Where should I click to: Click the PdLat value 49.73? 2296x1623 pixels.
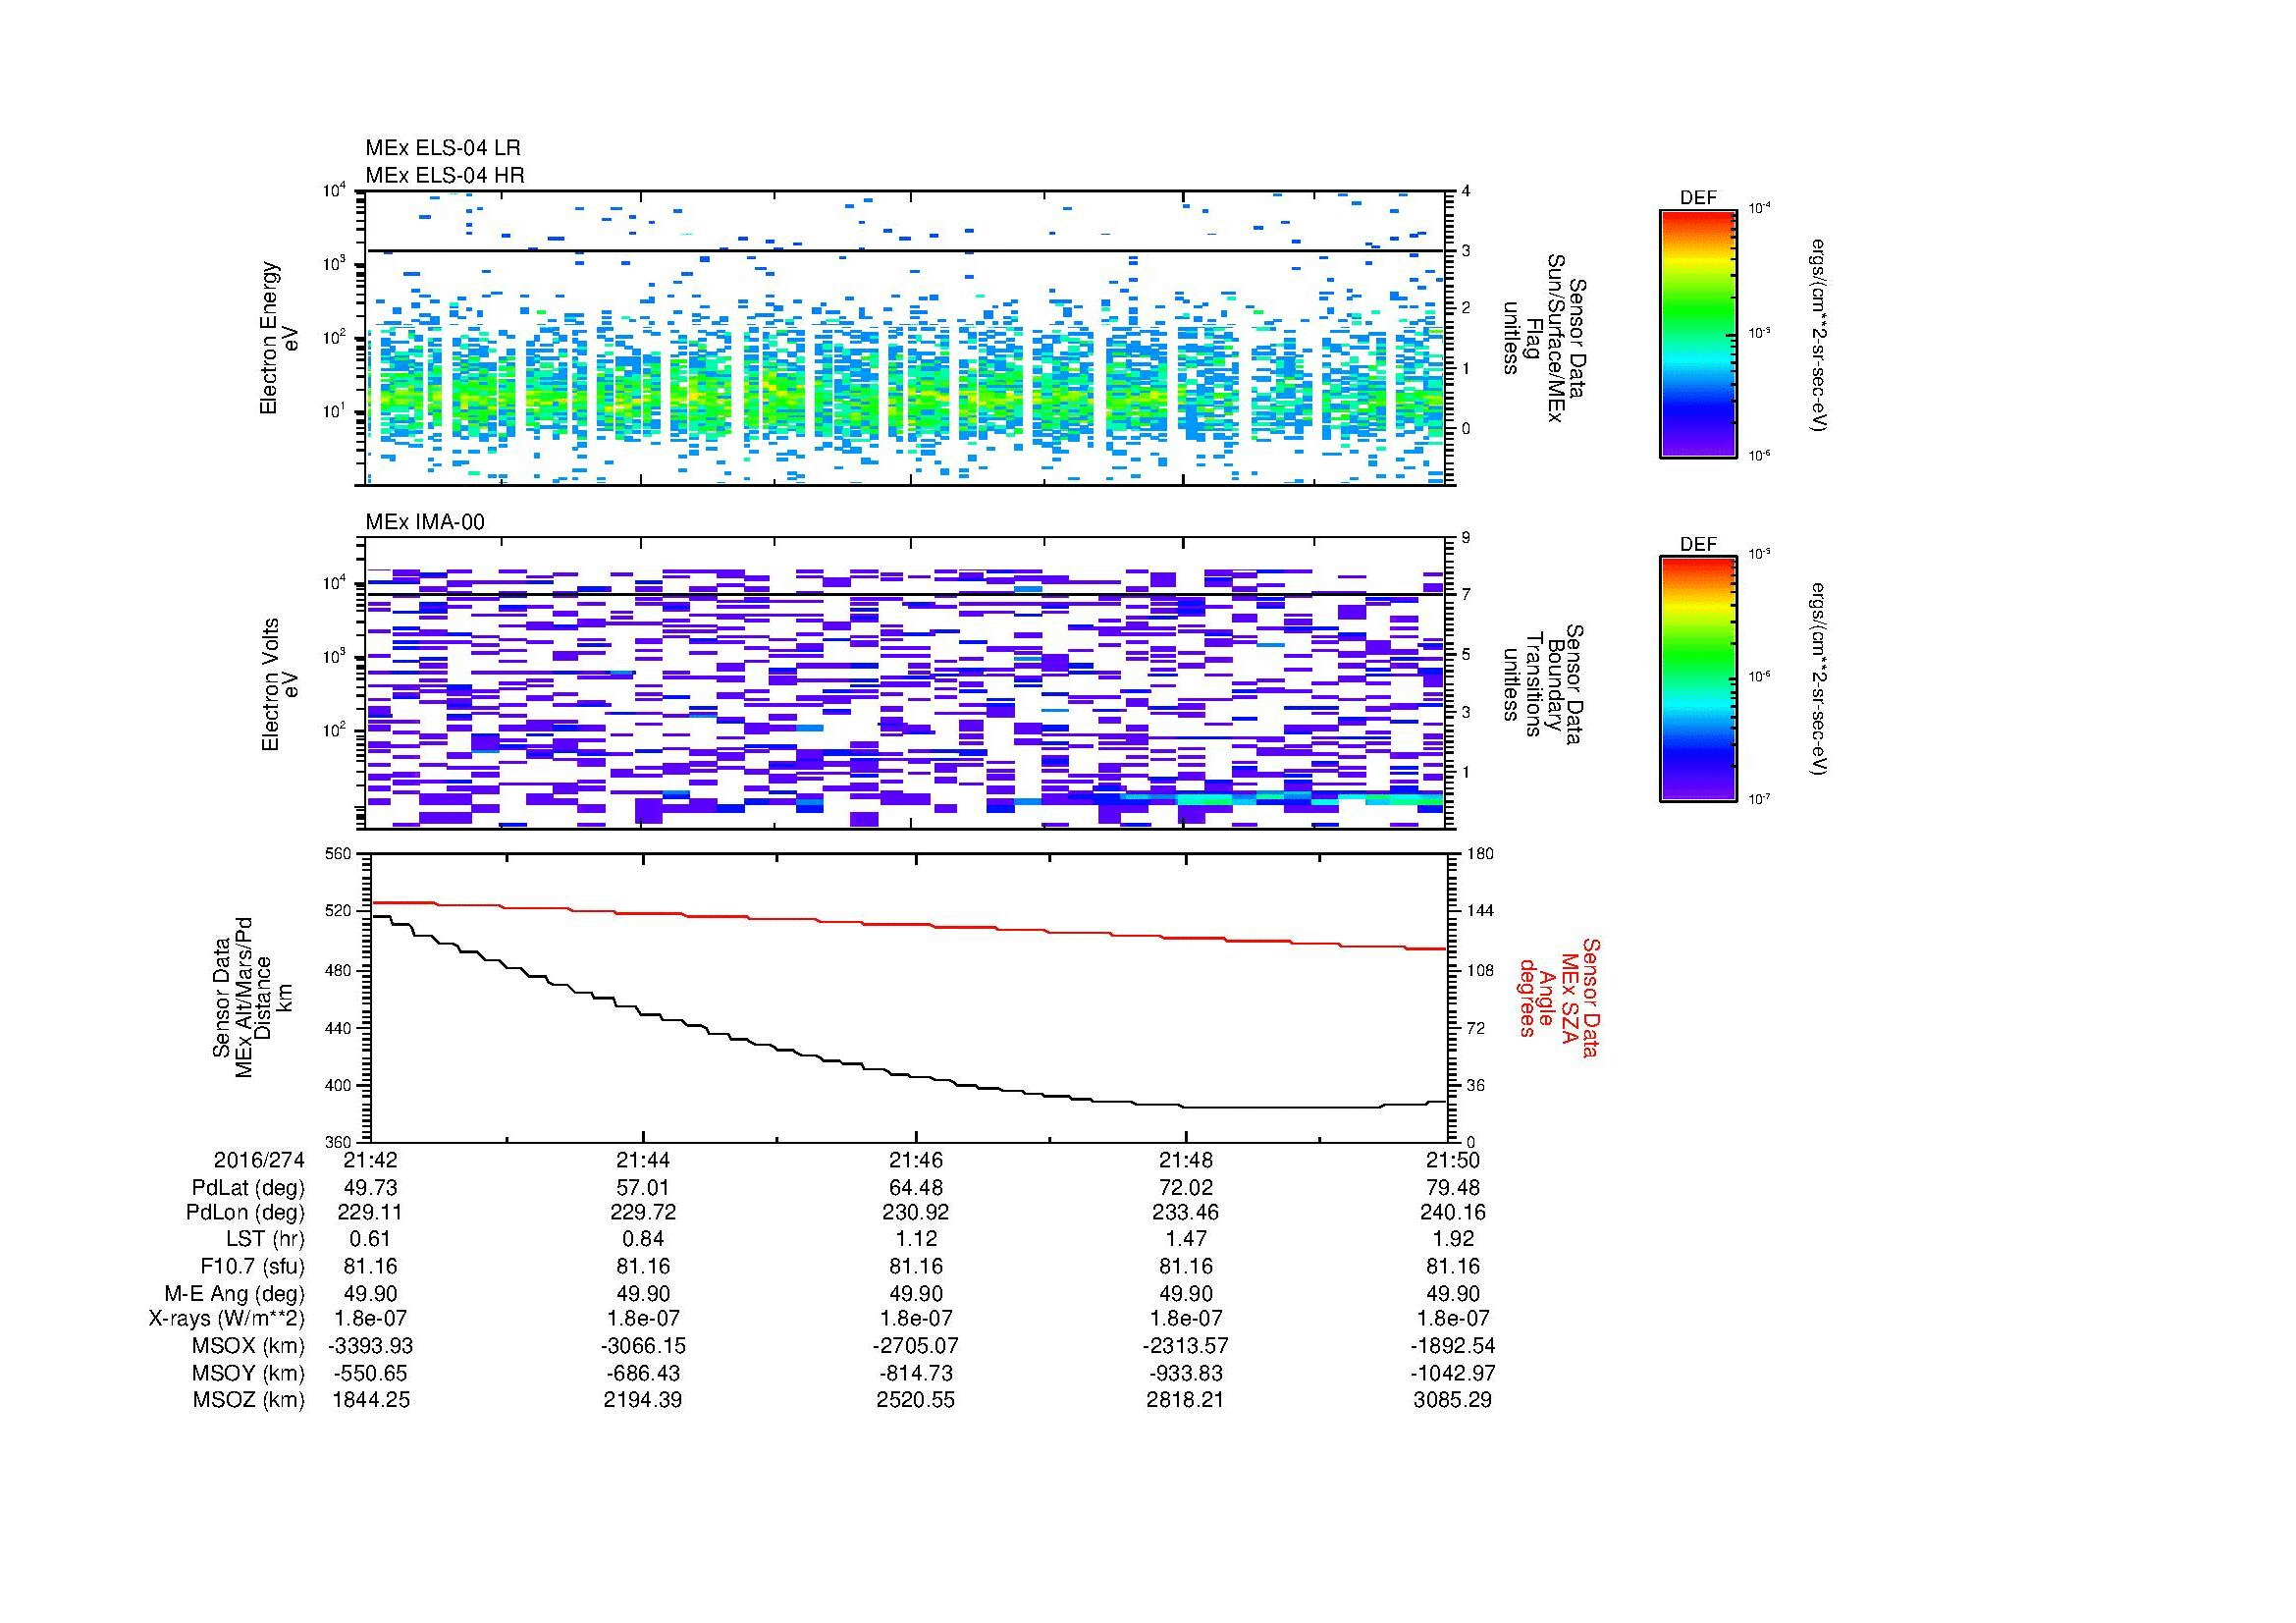[371, 1188]
